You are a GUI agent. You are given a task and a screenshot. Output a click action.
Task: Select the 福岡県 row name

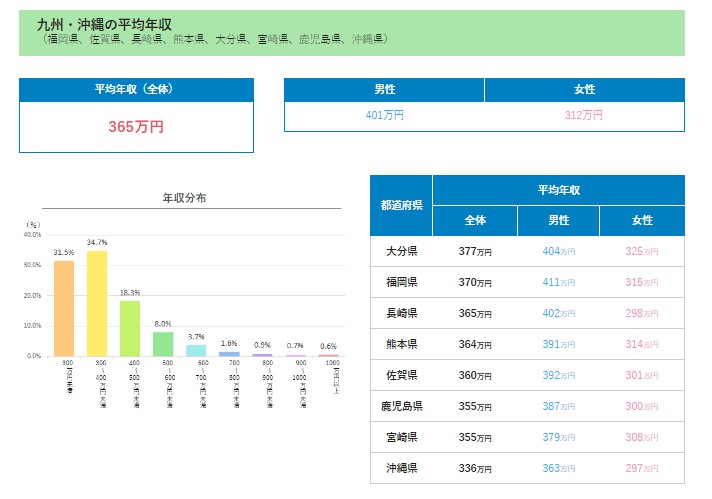coord(402,282)
